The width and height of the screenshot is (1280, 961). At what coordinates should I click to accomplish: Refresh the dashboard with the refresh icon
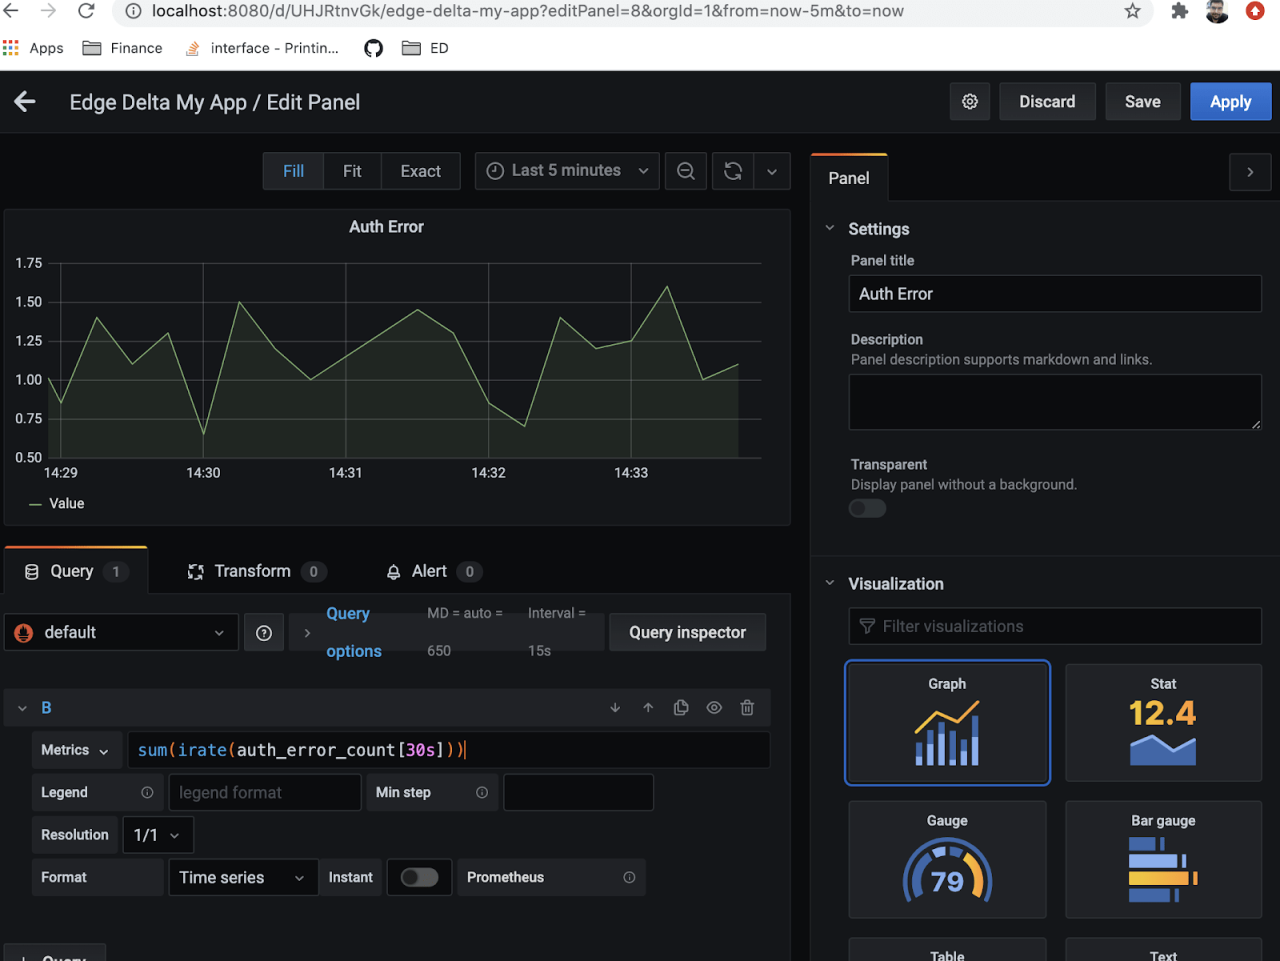point(733,171)
